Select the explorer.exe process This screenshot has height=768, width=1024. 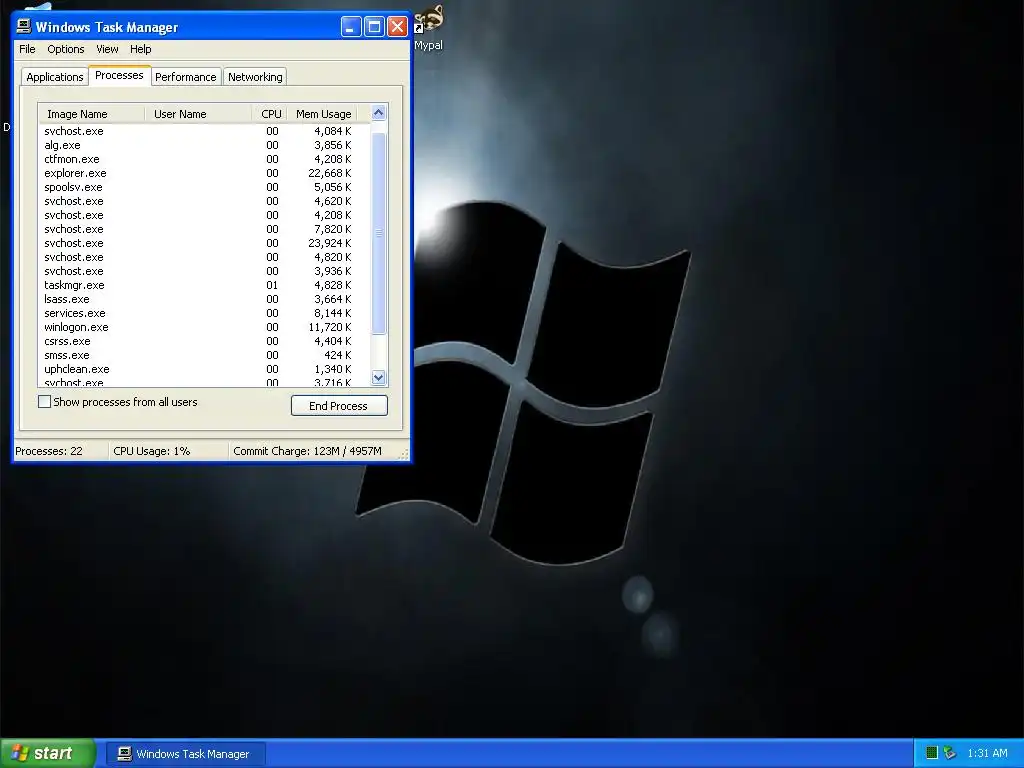coord(204,173)
